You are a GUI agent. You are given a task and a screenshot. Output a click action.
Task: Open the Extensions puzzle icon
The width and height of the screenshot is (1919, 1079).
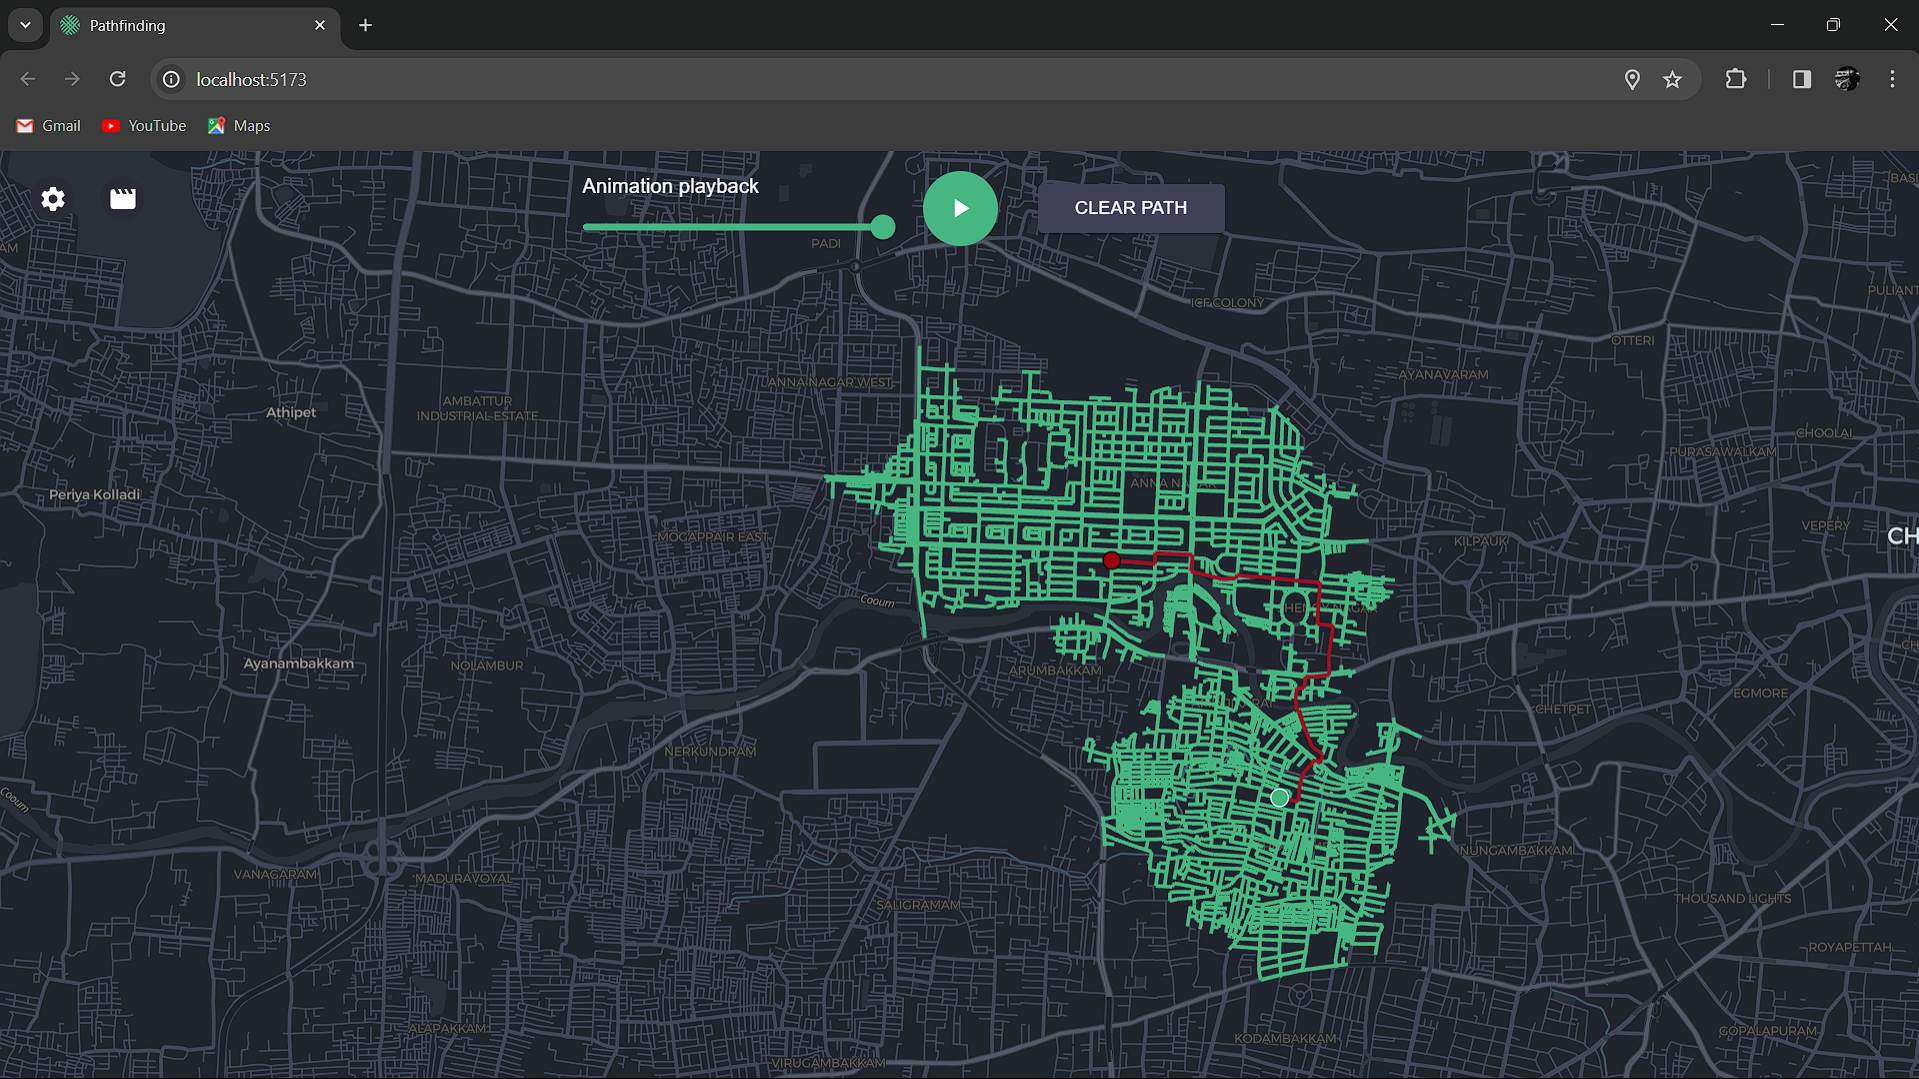tap(1736, 79)
